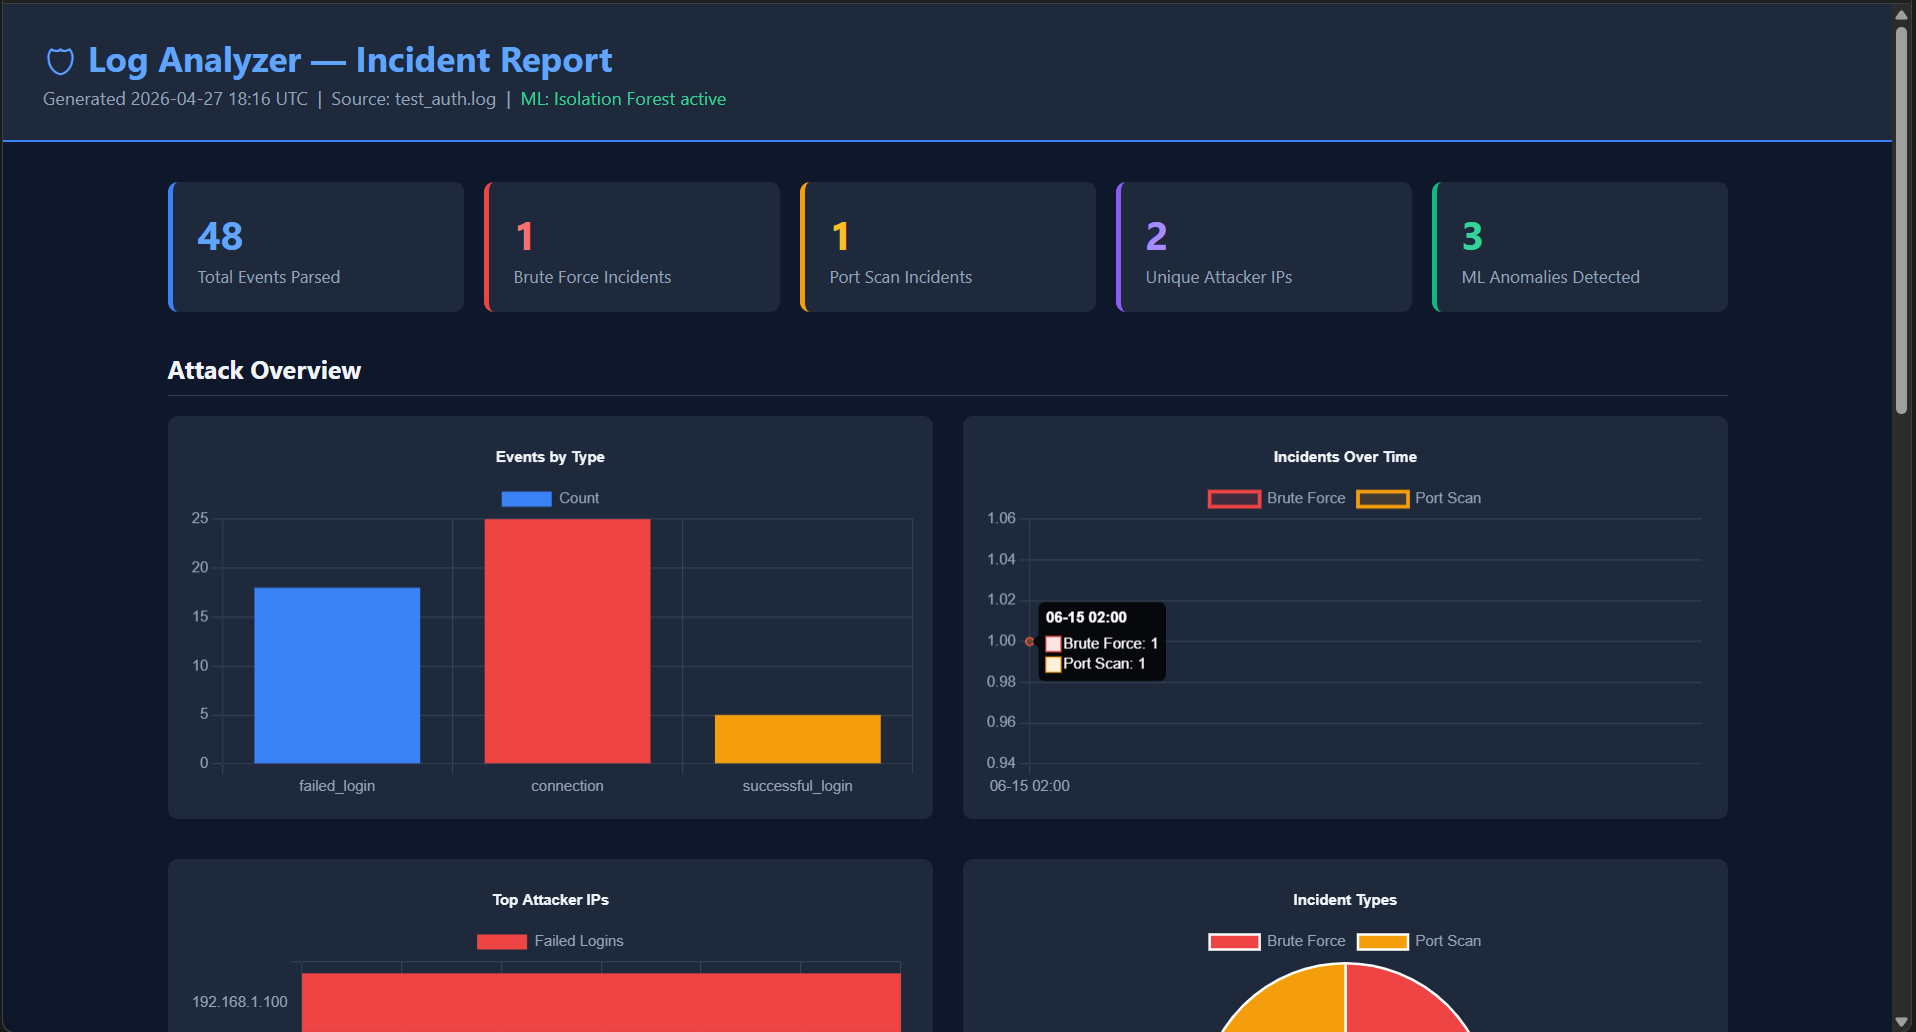The image size is (1916, 1032).
Task: Click the "Events by Type" chart title
Action: click(x=550, y=457)
